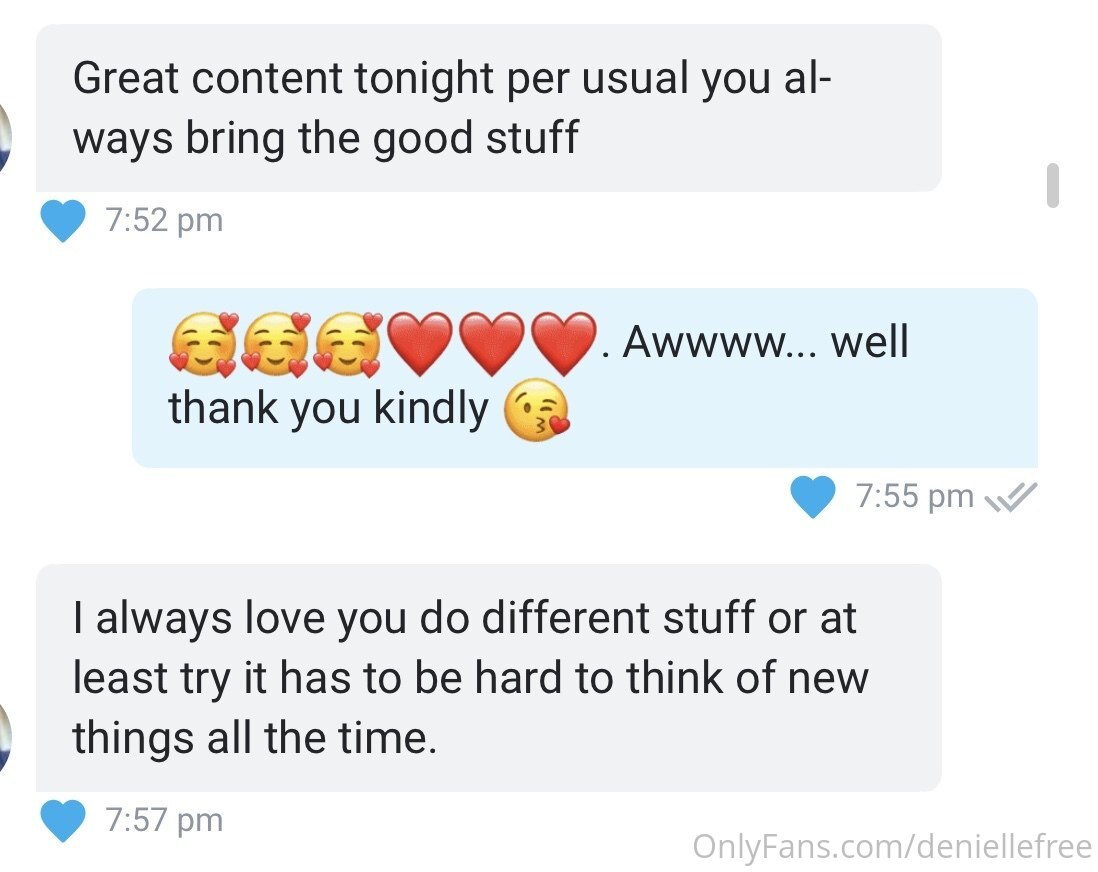Image resolution: width=1098 pixels, height=872 pixels.
Task: Click the first smiling hearts emoji
Action: tap(204, 344)
